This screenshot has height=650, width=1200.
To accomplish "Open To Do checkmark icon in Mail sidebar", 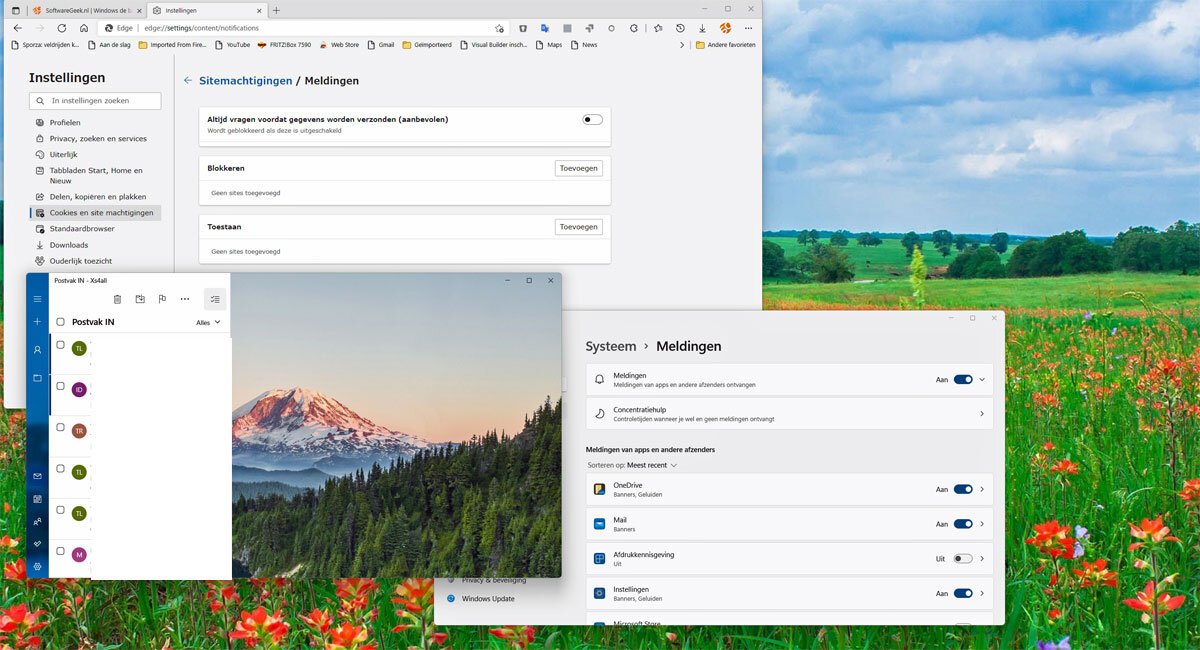I will coord(37,544).
